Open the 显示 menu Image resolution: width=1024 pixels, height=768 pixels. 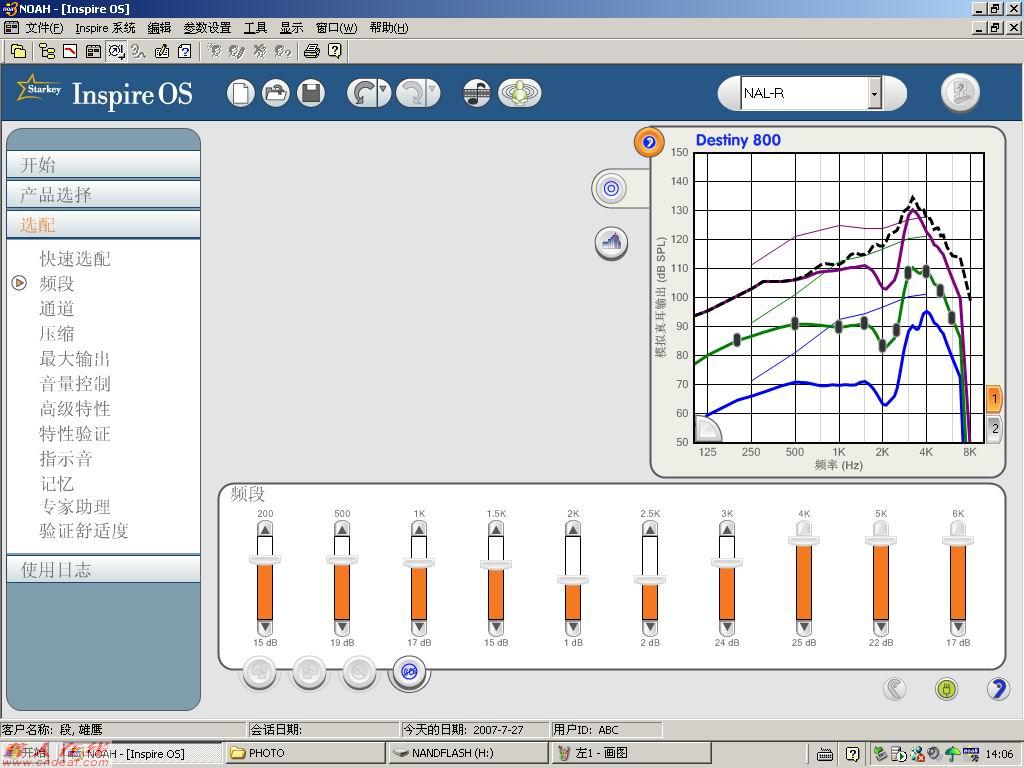(291, 28)
